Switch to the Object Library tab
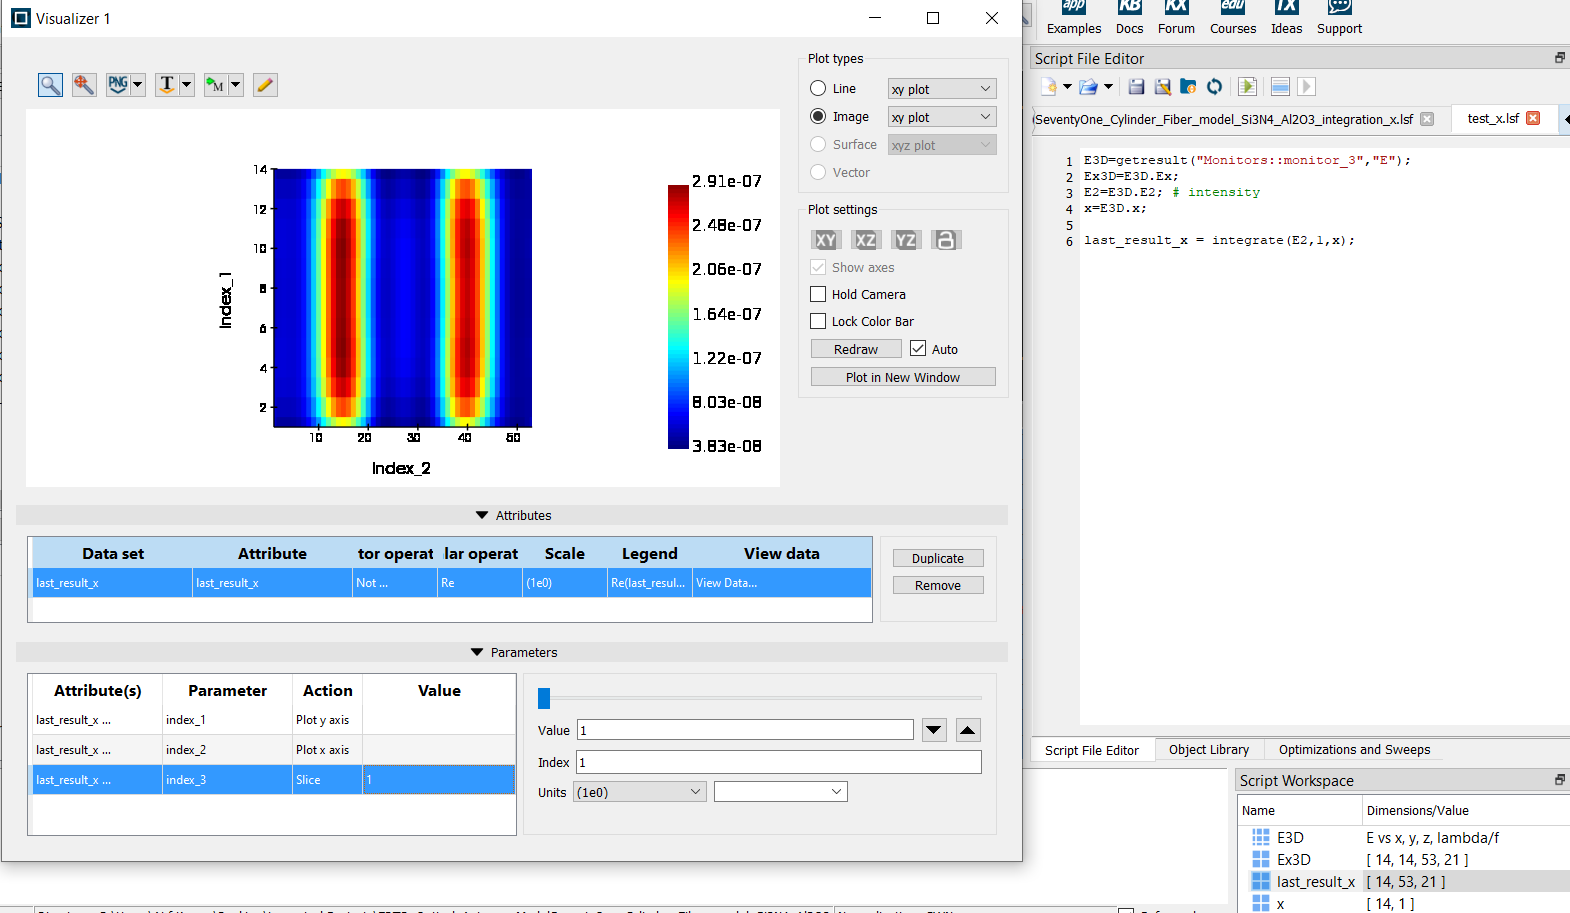The height and width of the screenshot is (913, 1570). click(x=1208, y=750)
